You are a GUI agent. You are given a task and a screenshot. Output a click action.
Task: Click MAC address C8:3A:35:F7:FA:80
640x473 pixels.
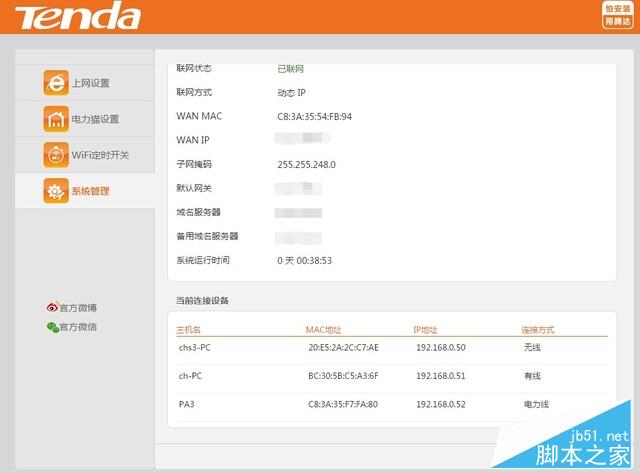pos(343,404)
